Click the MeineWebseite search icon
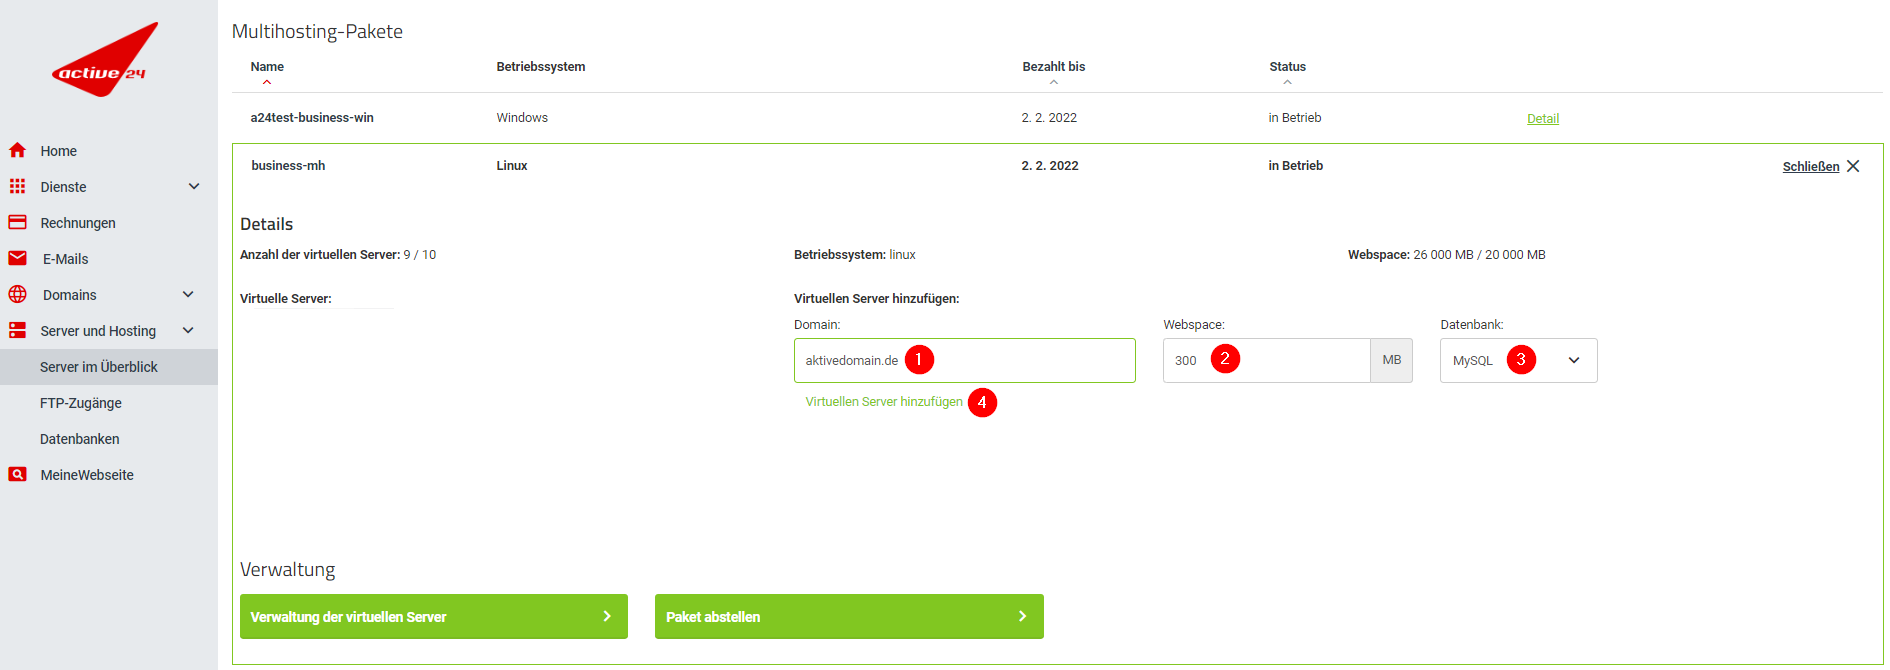The width and height of the screenshot is (1890, 670). (17, 475)
